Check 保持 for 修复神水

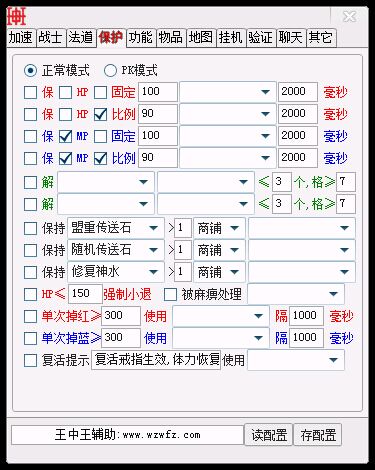[x=30, y=272]
